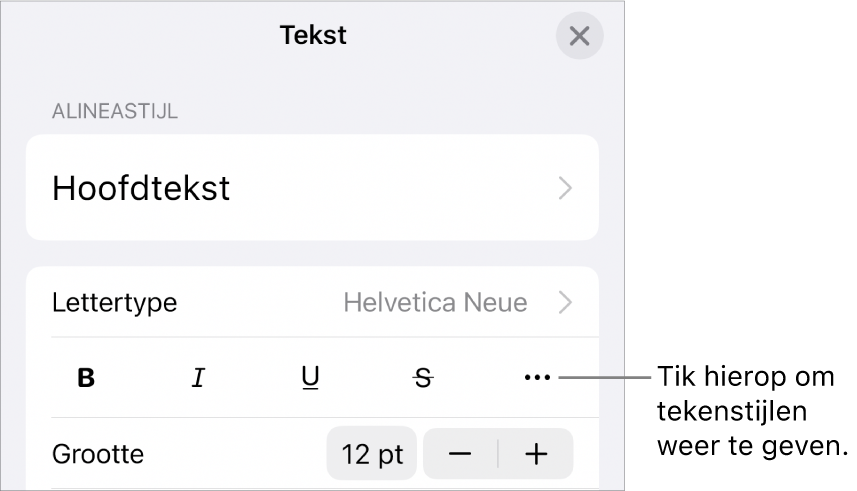
Task: Toggle bold text formatting
Action: pos(87,378)
